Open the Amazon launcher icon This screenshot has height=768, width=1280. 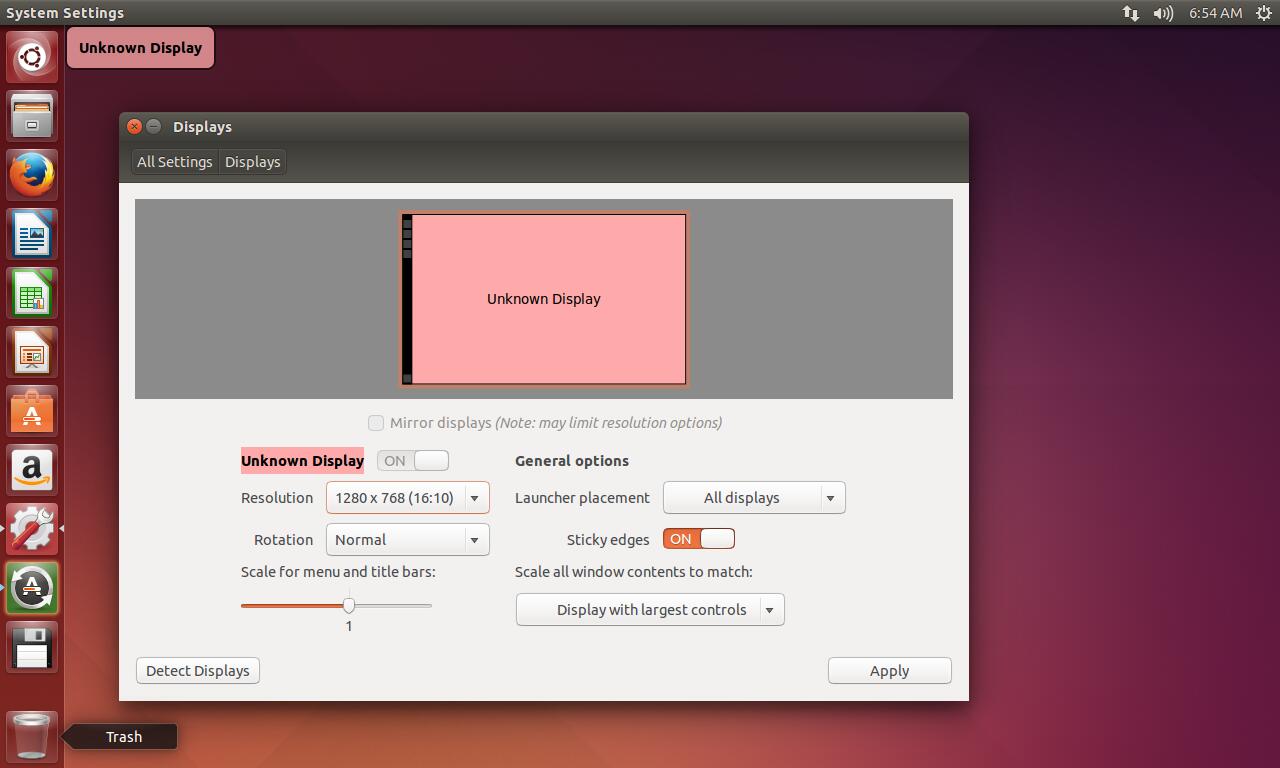click(32, 470)
